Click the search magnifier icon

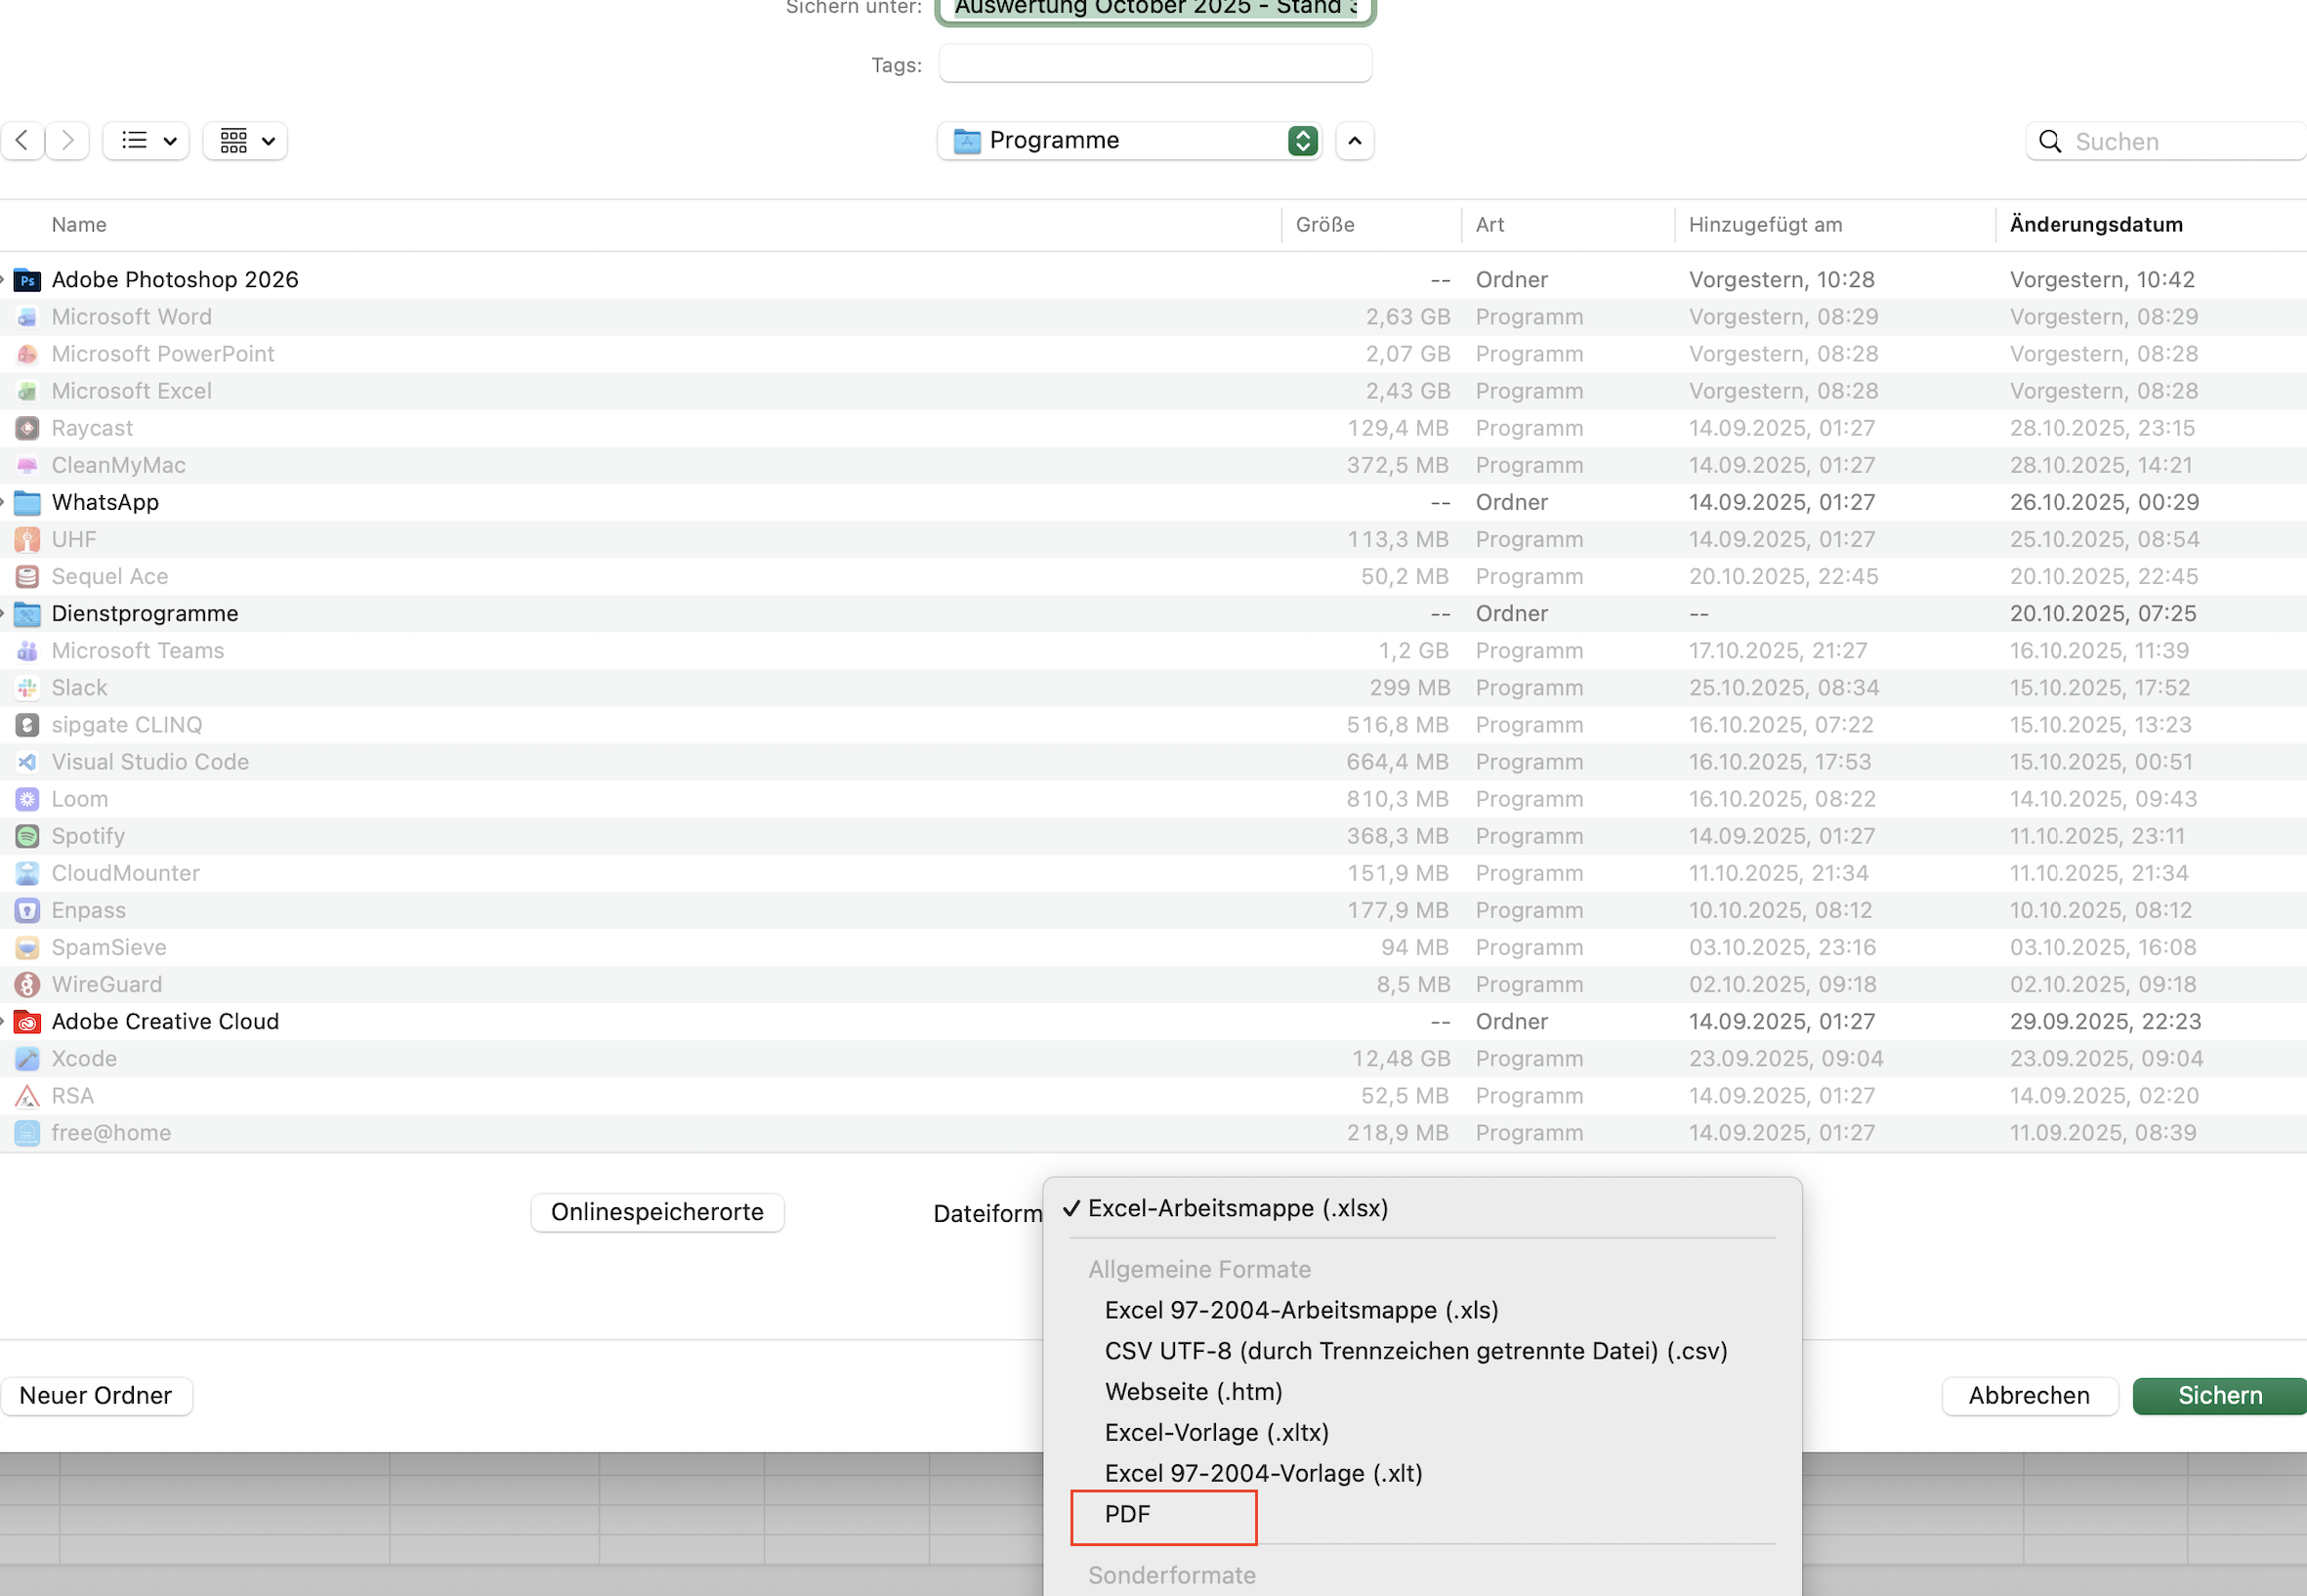click(x=2049, y=142)
